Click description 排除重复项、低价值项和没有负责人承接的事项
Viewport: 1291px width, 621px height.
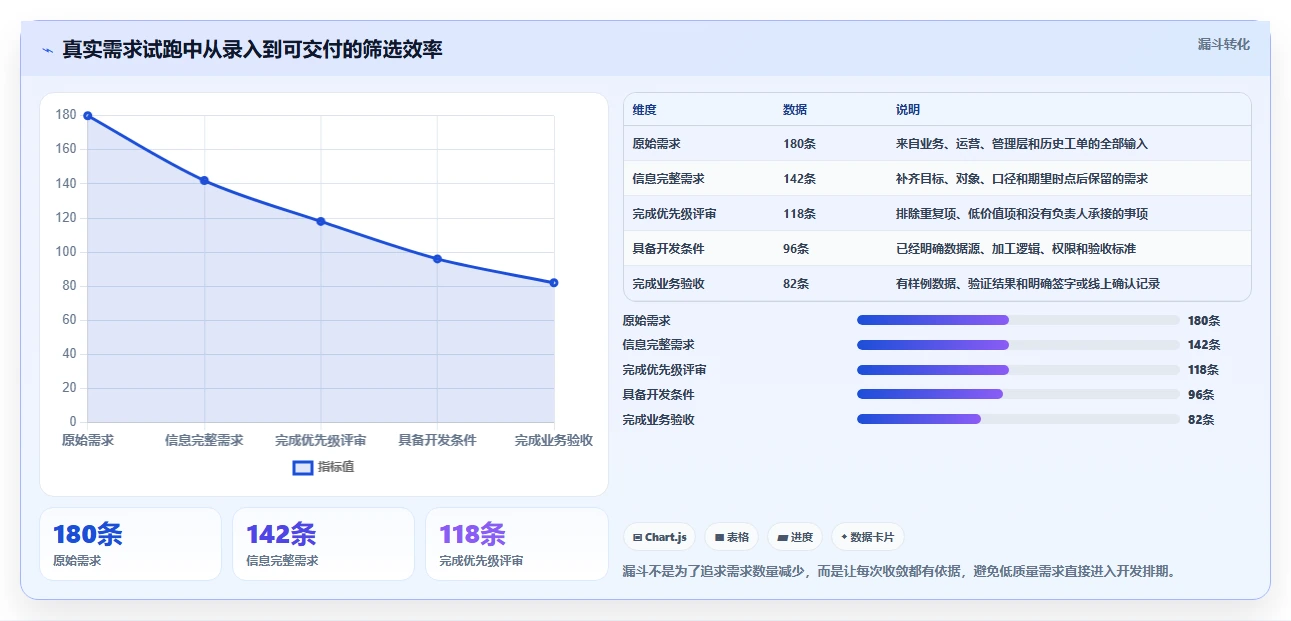(x=1022, y=214)
